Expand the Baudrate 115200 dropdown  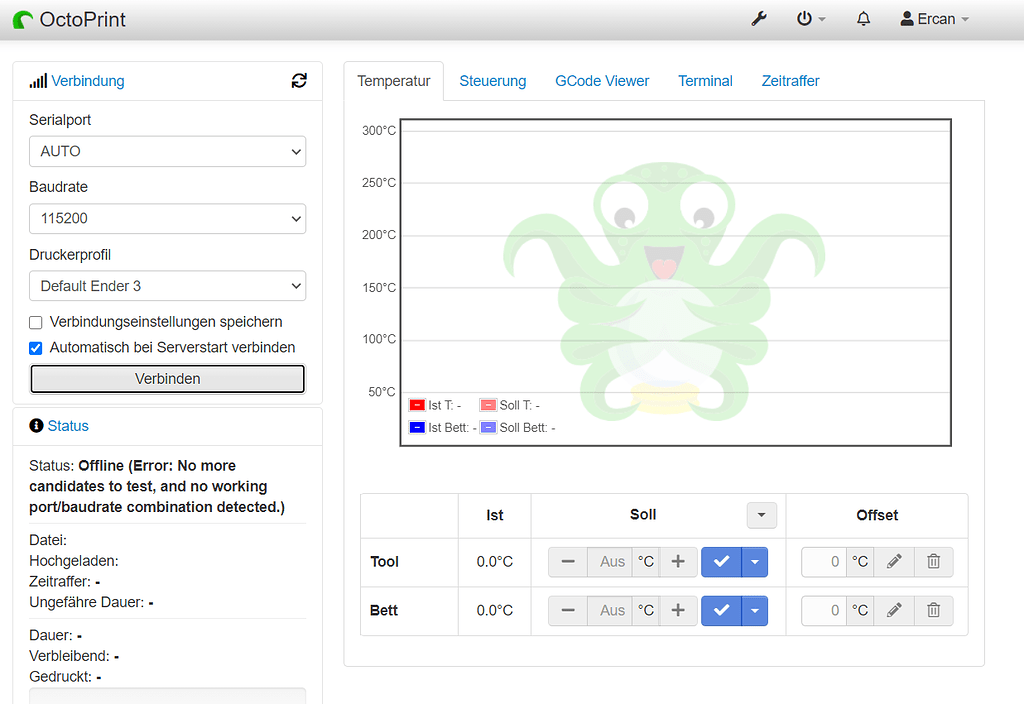(x=167, y=218)
